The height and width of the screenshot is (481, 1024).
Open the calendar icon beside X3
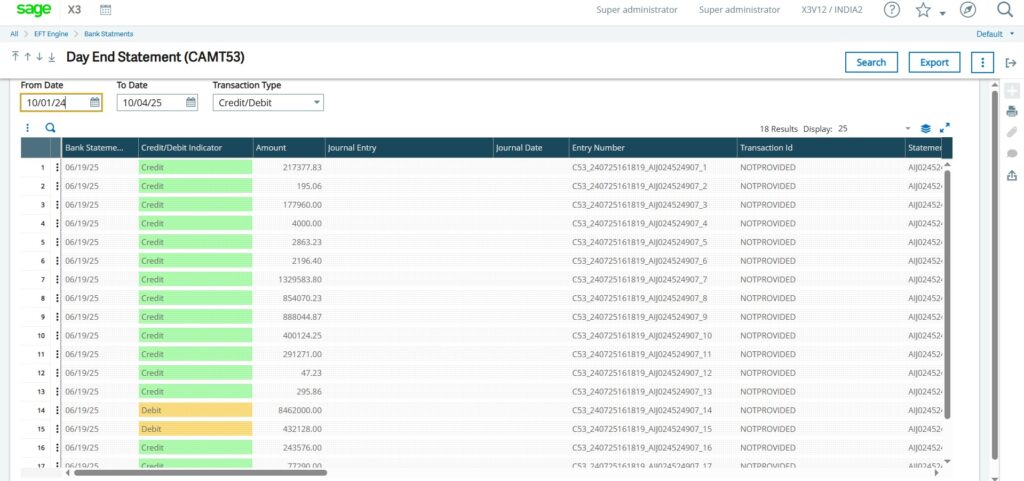coord(106,10)
